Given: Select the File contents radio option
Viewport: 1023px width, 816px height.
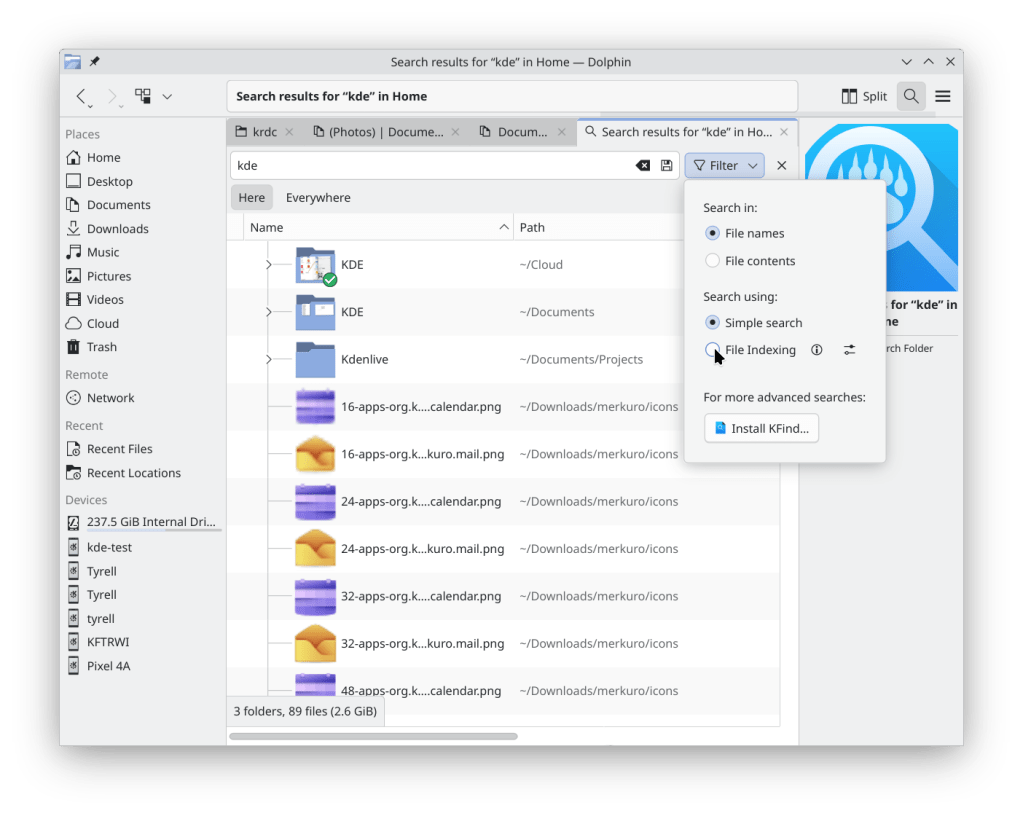Looking at the screenshot, I should tap(712, 261).
